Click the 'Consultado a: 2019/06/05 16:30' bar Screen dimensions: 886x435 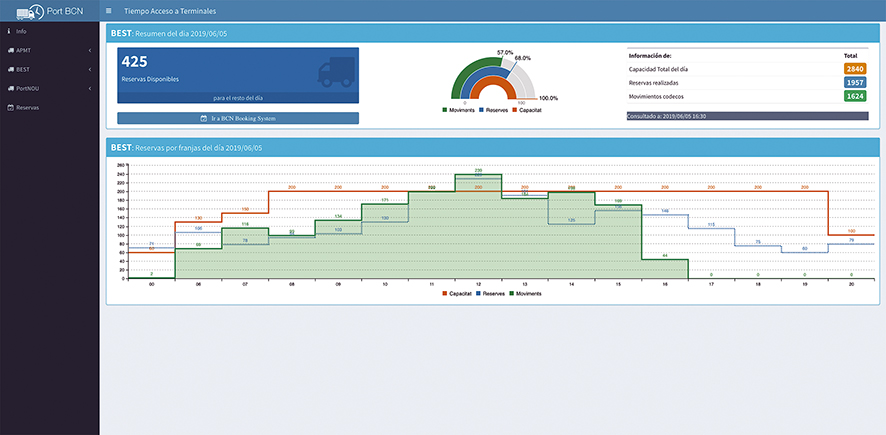(747, 116)
